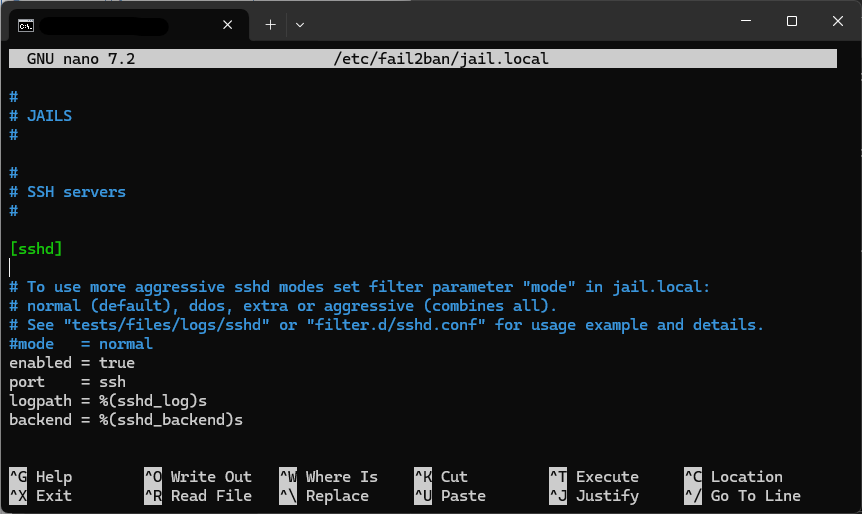Minimize the terminal window
The width and height of the screenshot is (862, 514).
[745, 22]
